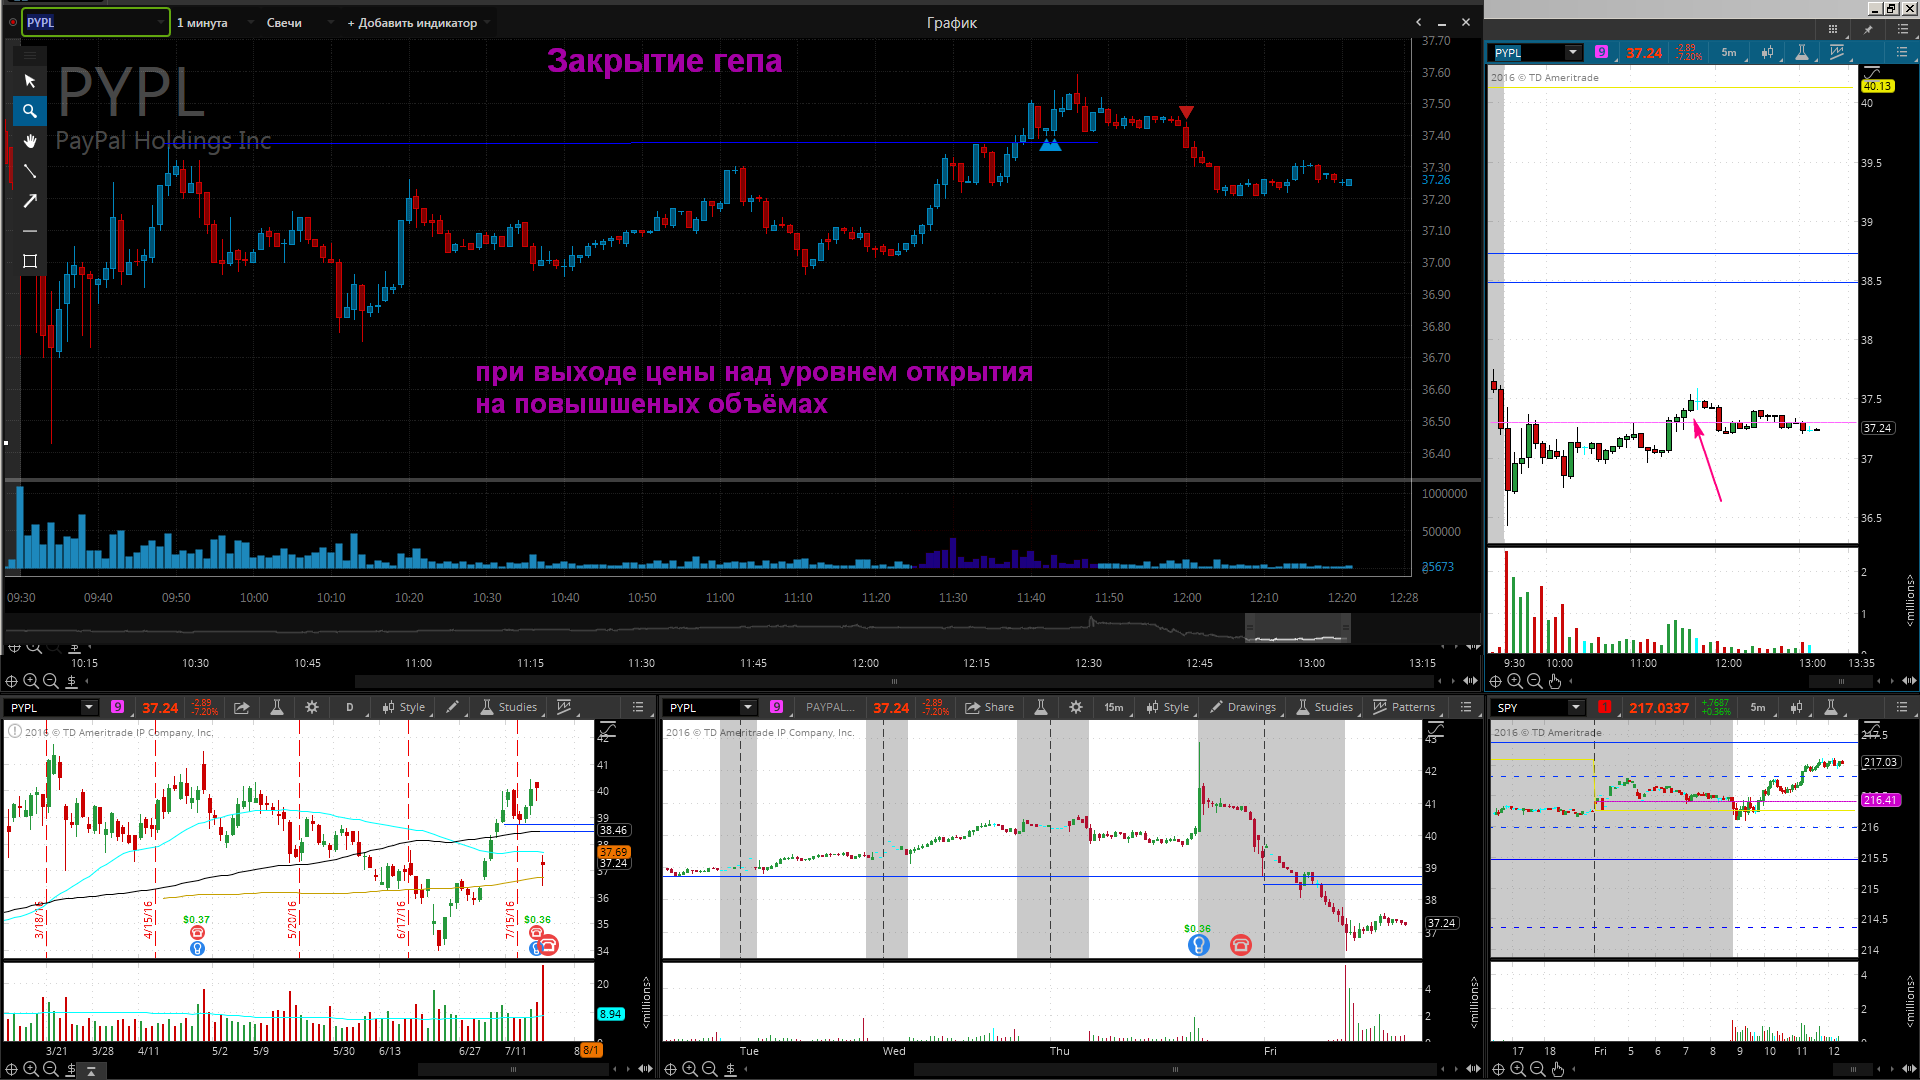Open the grid layout icon
Image resolution: width=1920 pixels, height=1080 pixels.
[x=1832, y=30]
